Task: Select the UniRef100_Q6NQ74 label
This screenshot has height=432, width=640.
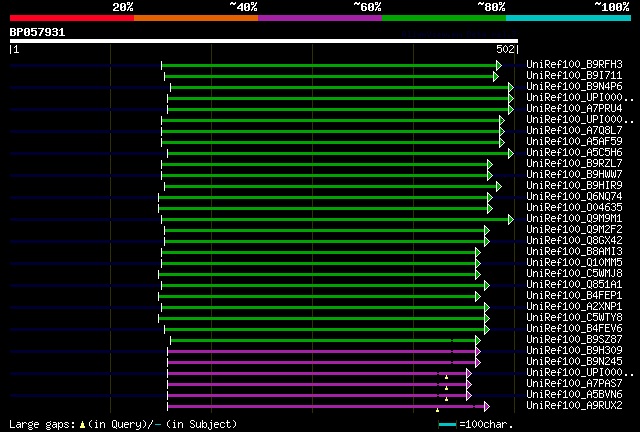Action: coord(574,196)
